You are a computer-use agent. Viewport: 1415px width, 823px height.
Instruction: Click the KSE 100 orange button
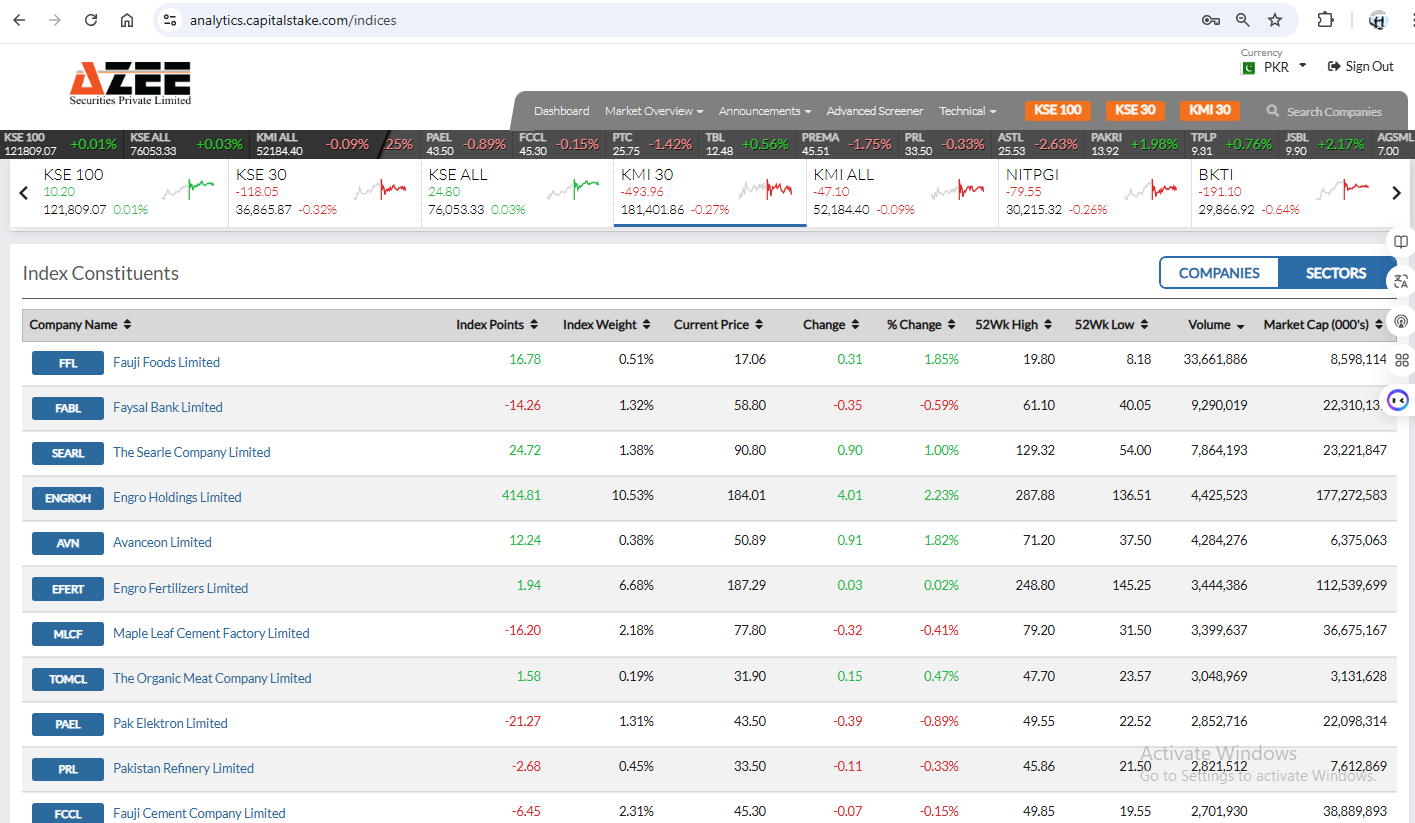coord(1058,110)
